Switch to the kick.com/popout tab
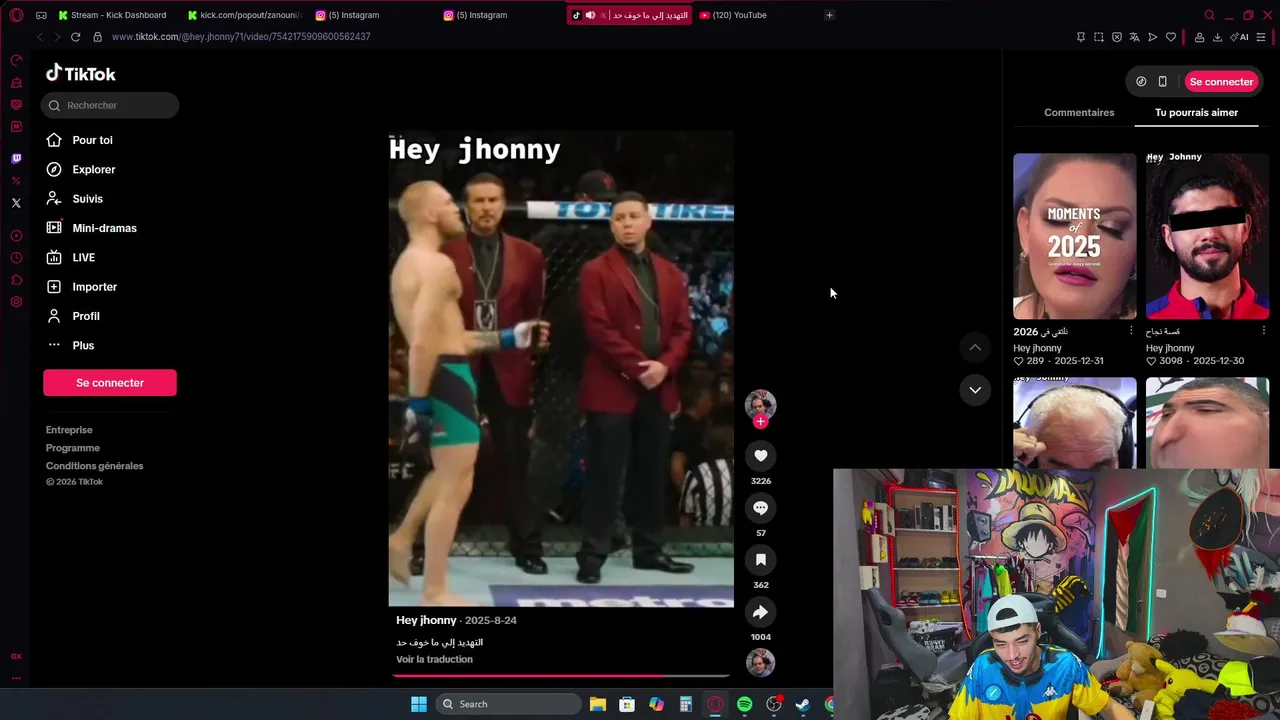This screenshot has height=720, width=1280. pos(244,15)
